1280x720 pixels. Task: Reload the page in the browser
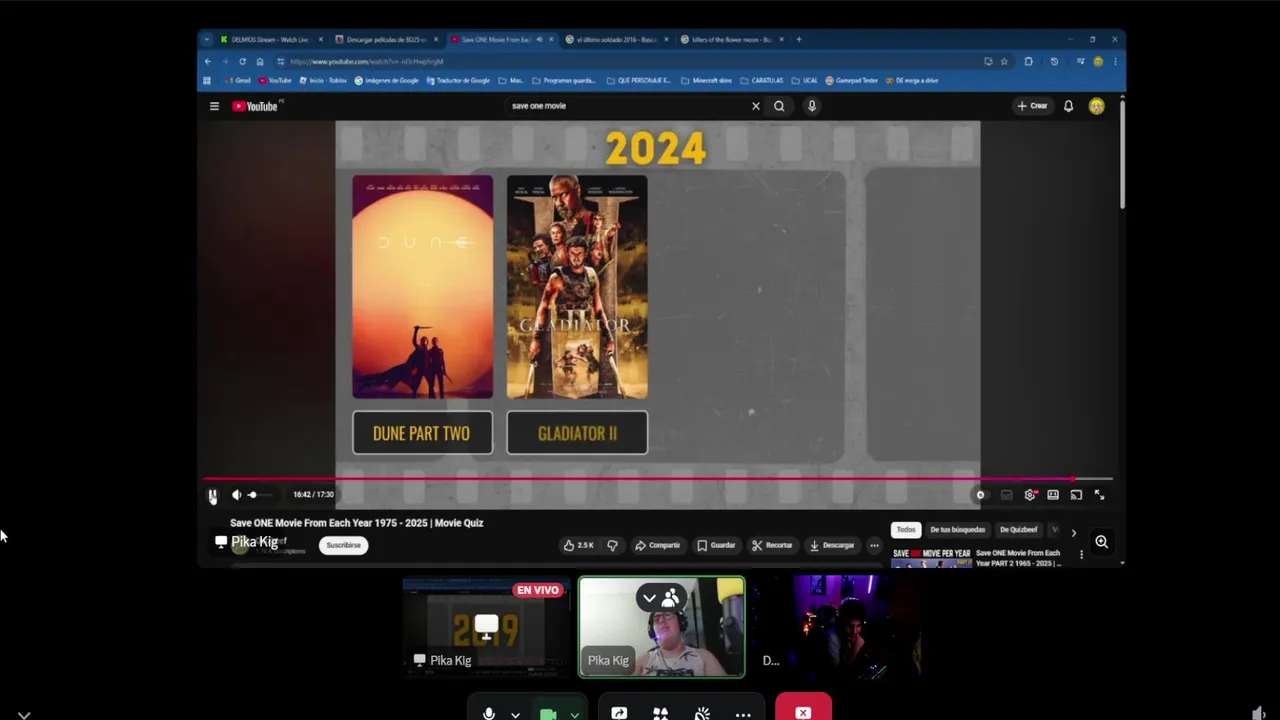(x=242, y=61)
